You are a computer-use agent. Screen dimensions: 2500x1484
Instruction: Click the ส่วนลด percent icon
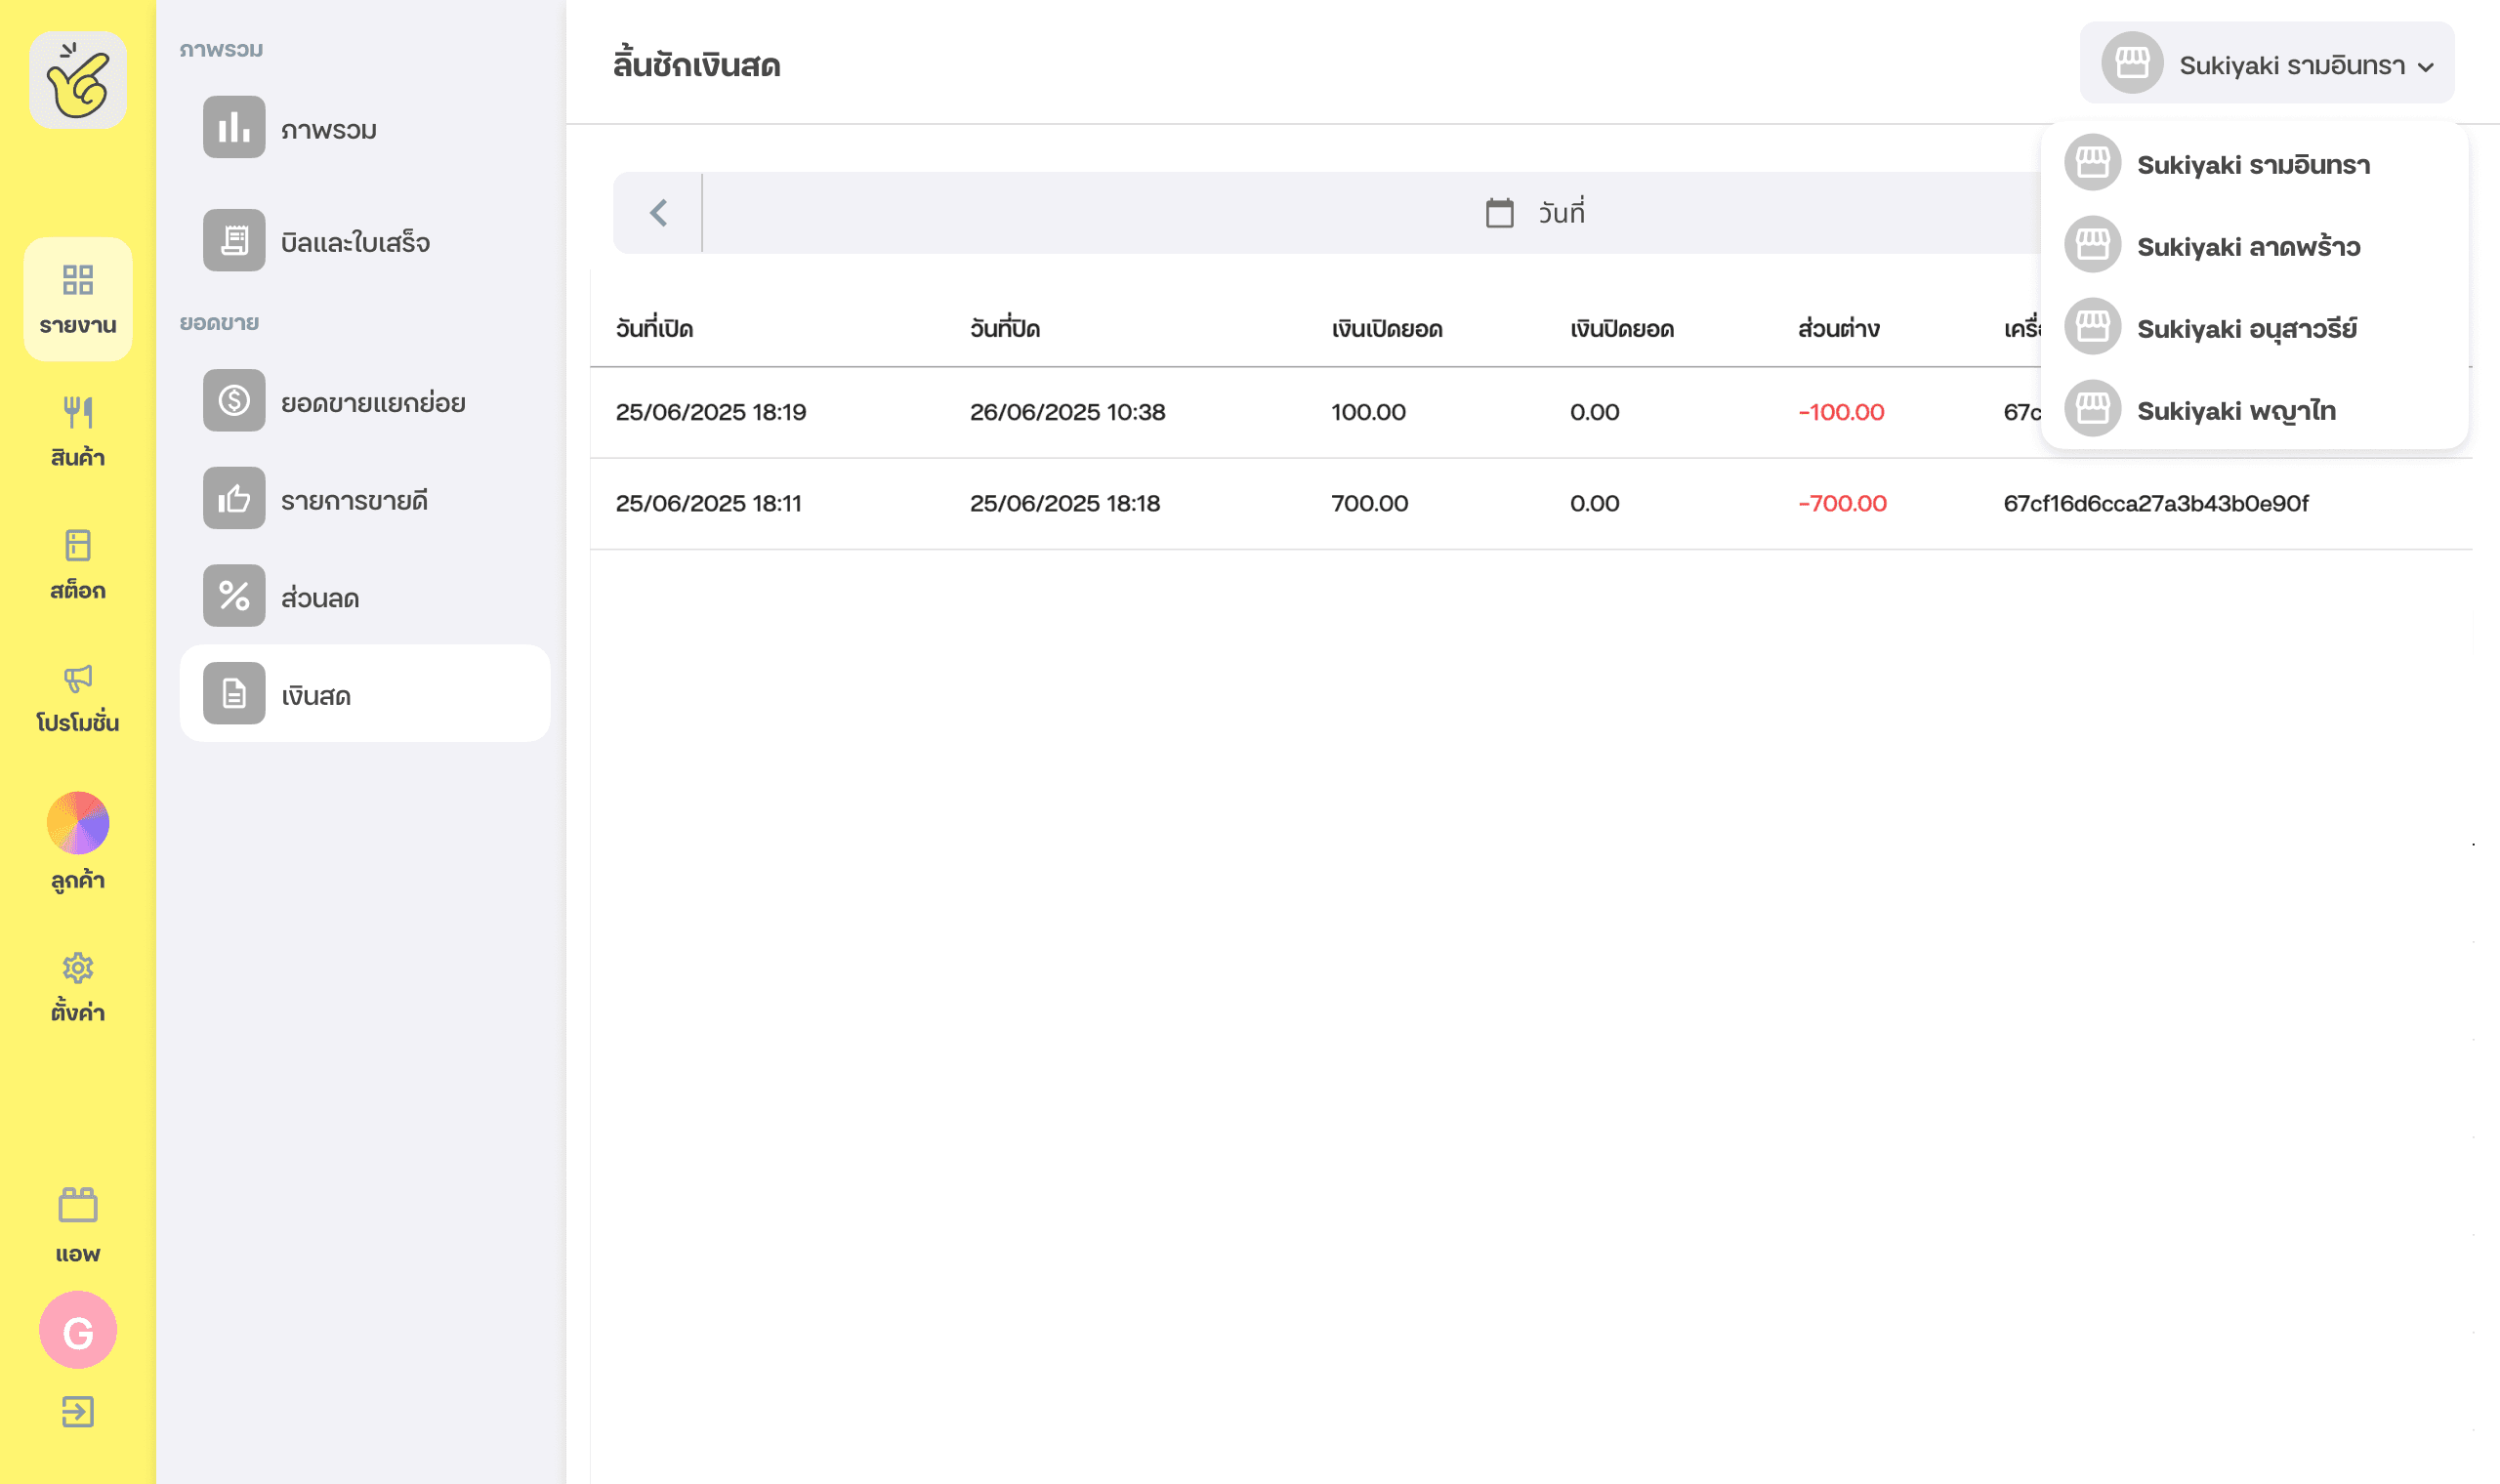[x=234, y=596]
